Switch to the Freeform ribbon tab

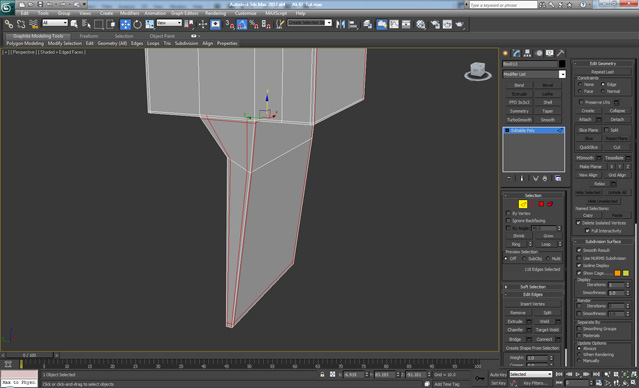[x=89, y=36]
